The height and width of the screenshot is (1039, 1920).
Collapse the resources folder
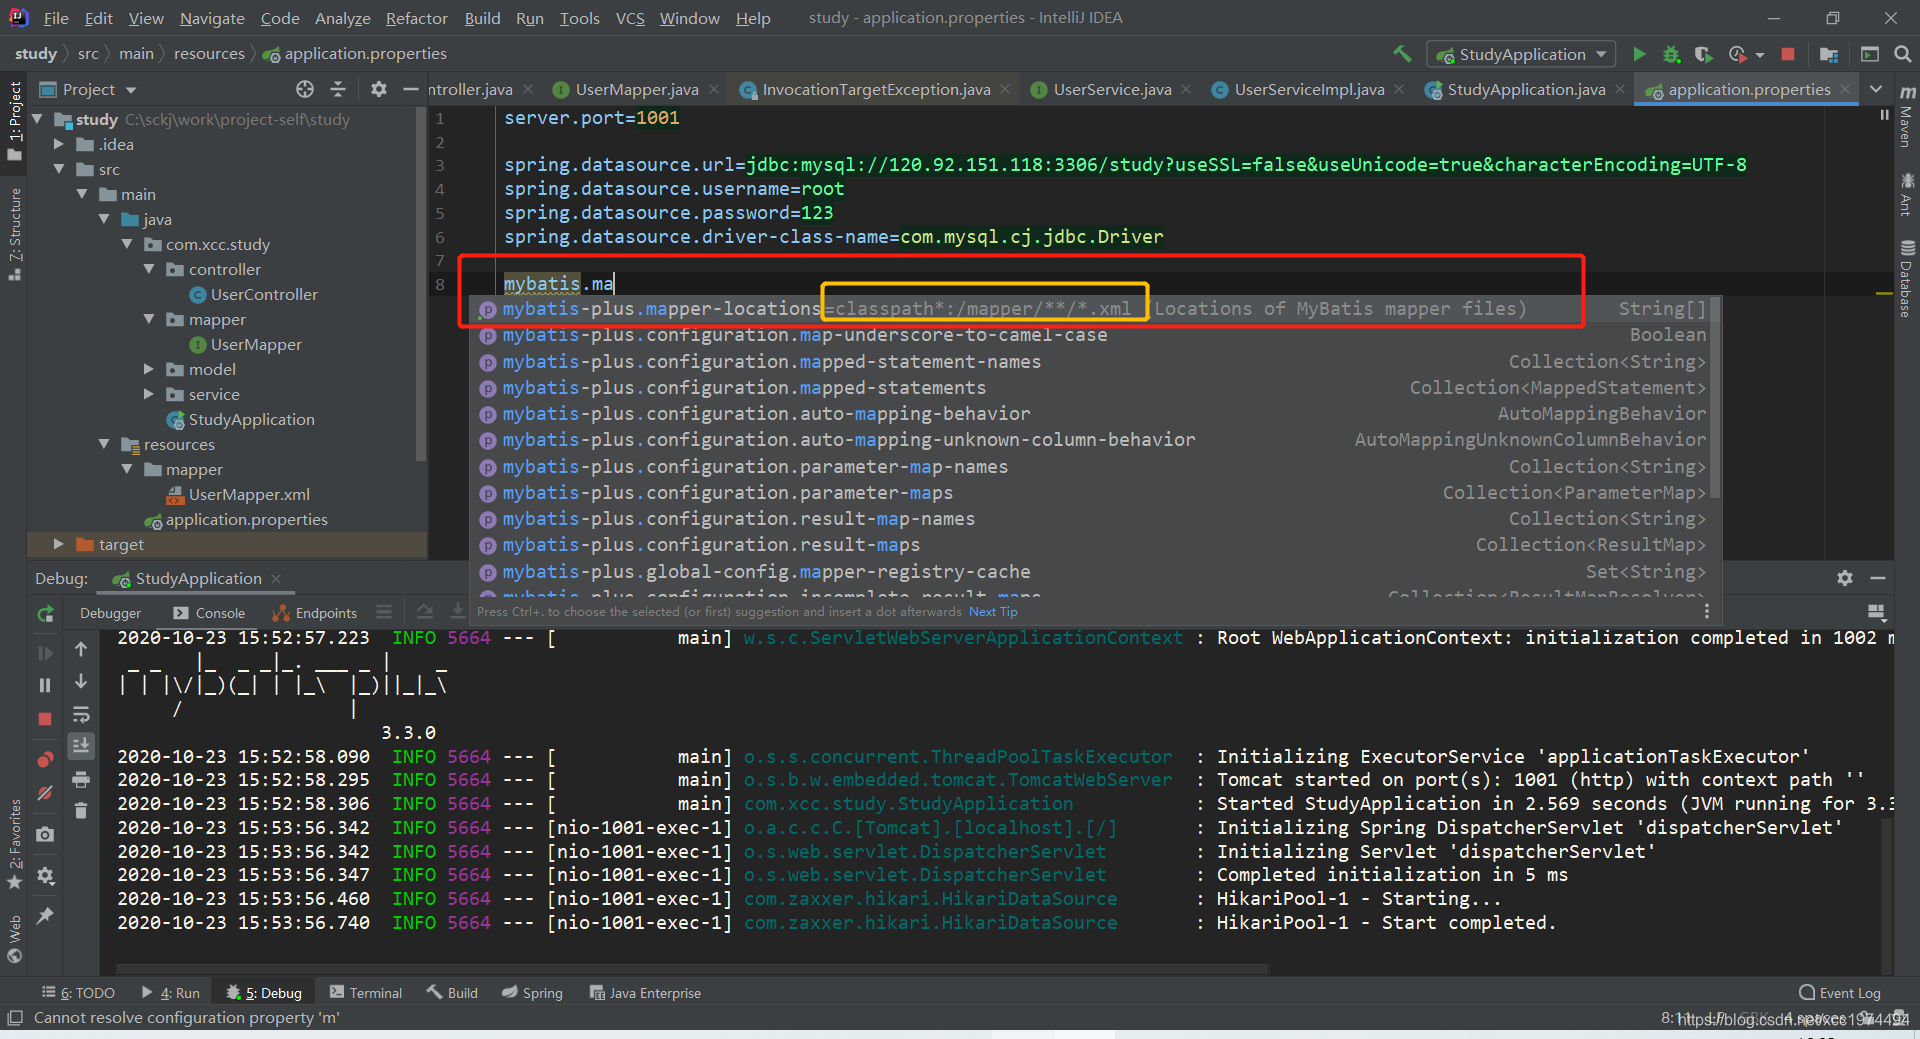tap(104, 444)
